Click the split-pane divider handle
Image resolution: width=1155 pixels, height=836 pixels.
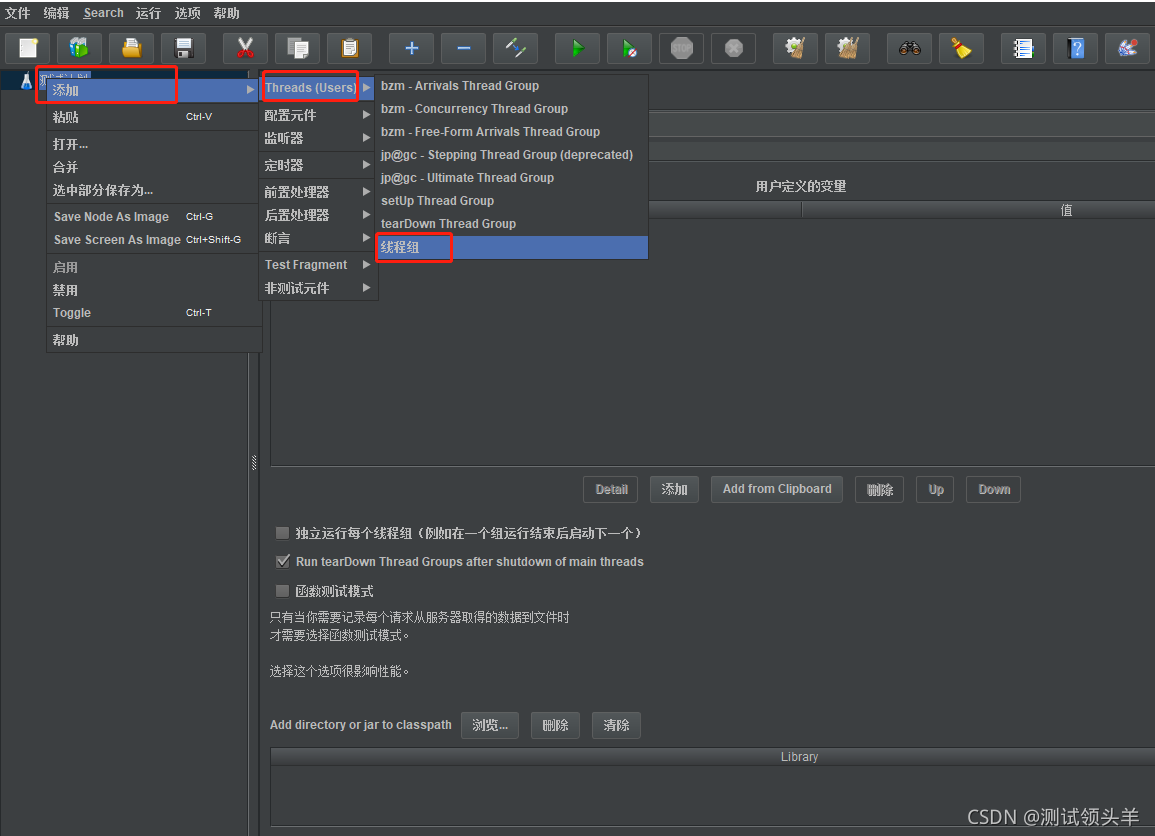click(254, 462)
